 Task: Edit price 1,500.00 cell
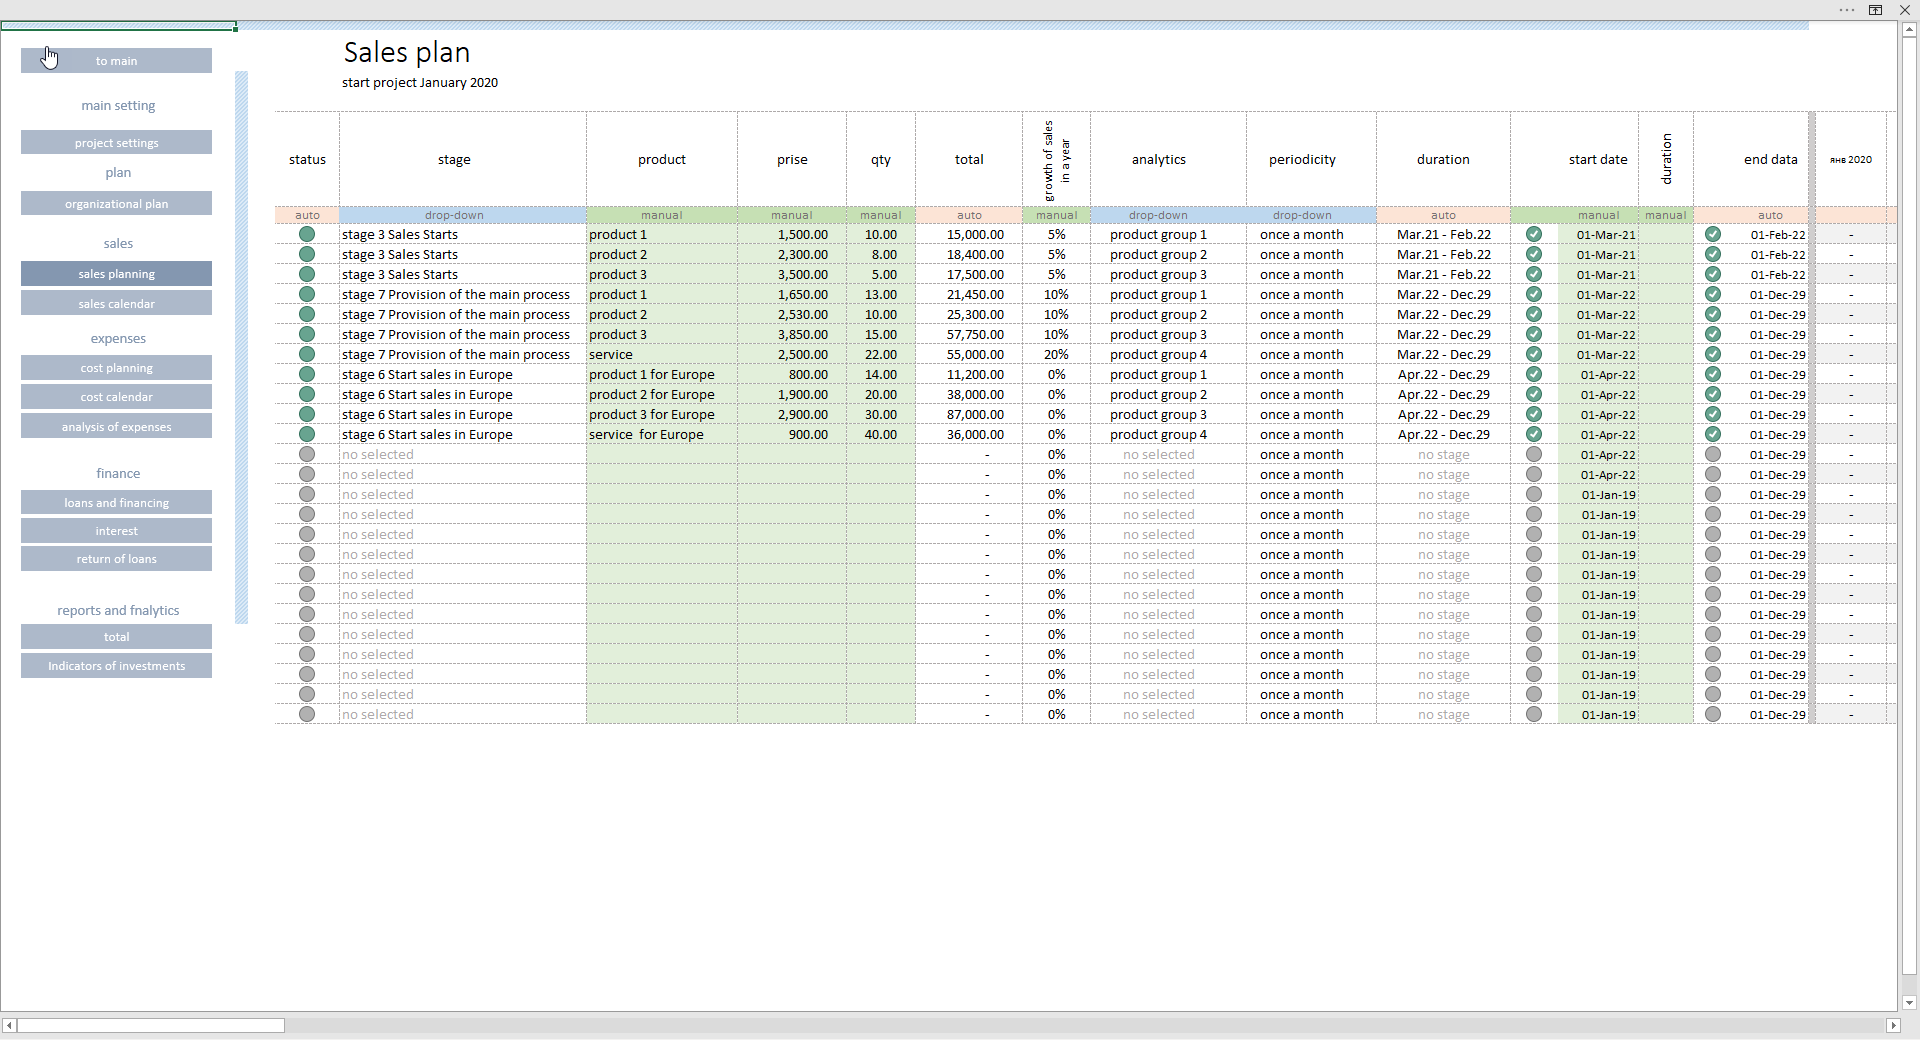tap(792, 234)
